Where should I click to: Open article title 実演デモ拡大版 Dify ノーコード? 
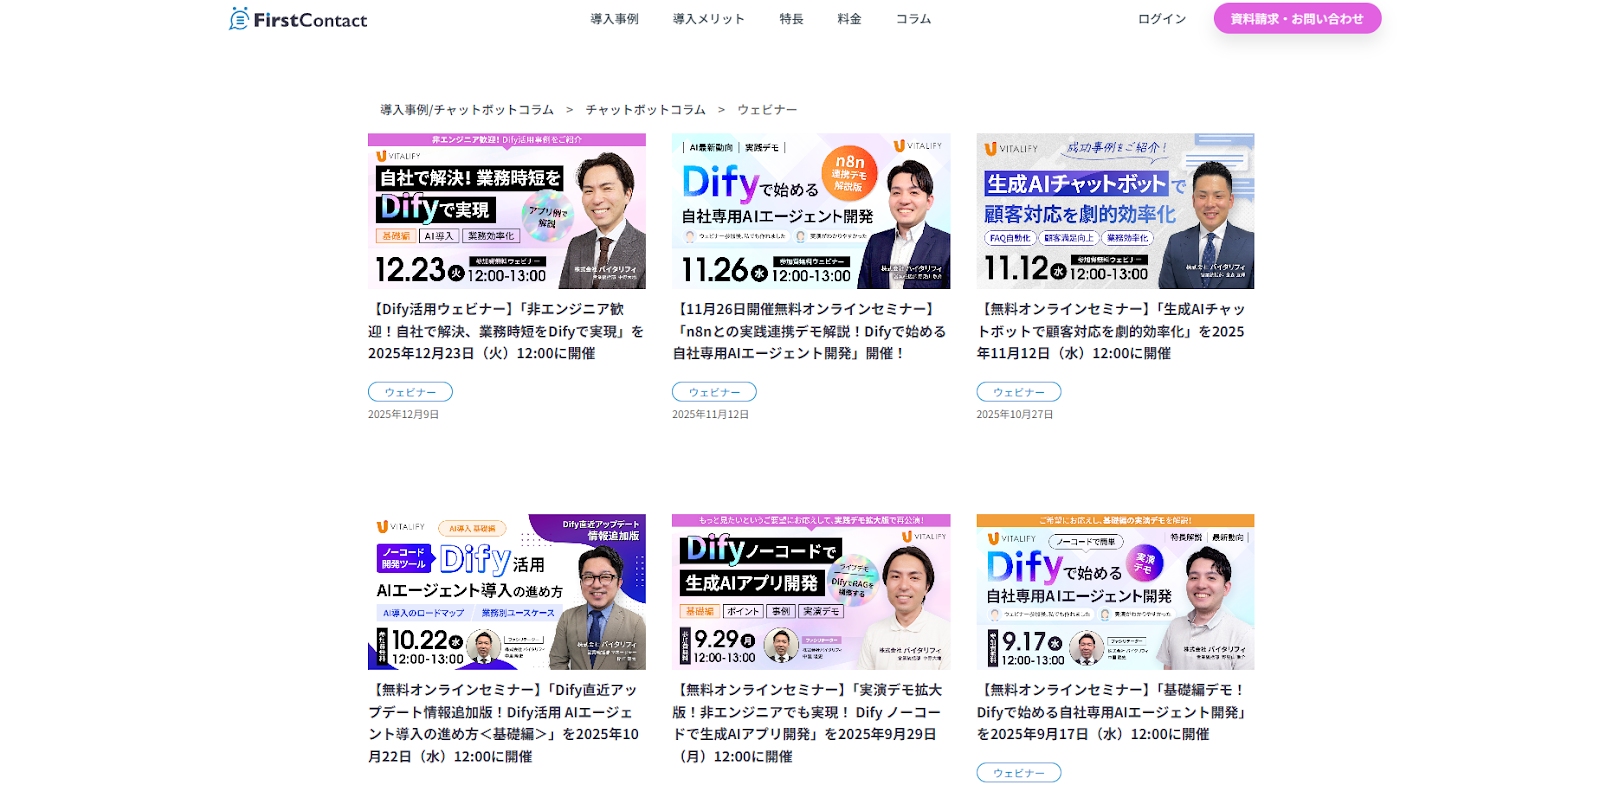(808, 723)
